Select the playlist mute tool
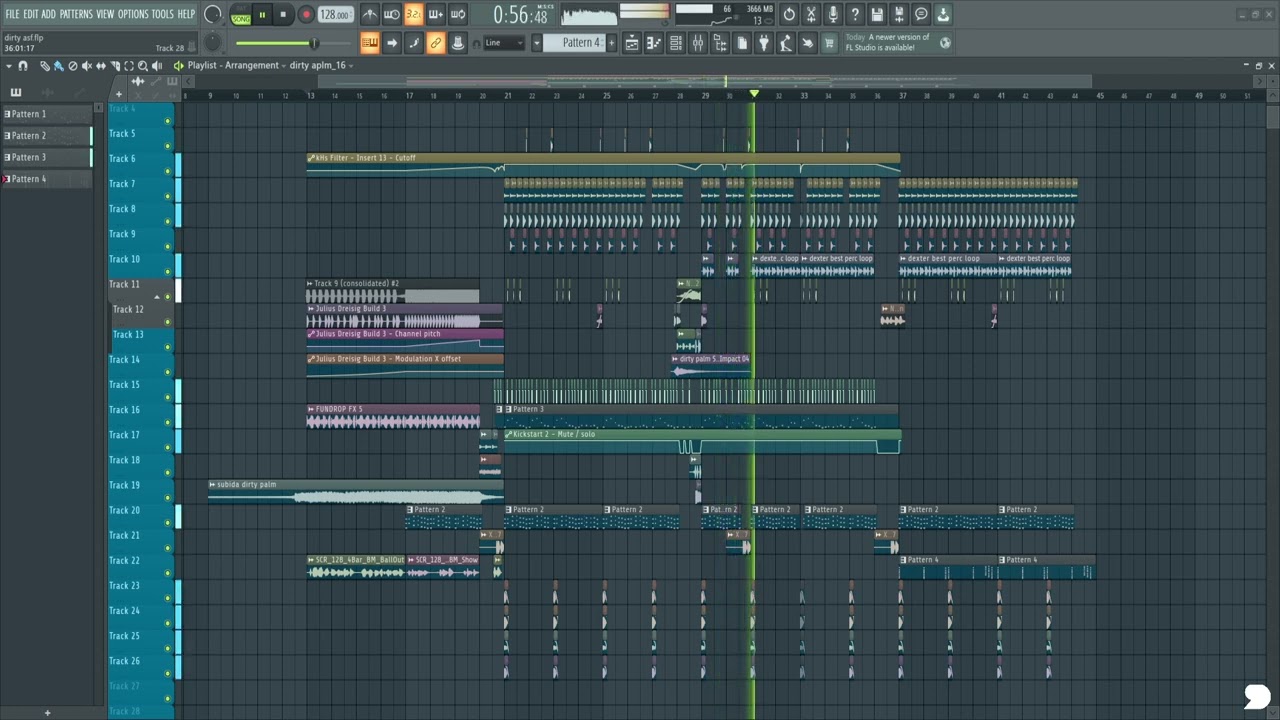 click(x=87, y=66)
